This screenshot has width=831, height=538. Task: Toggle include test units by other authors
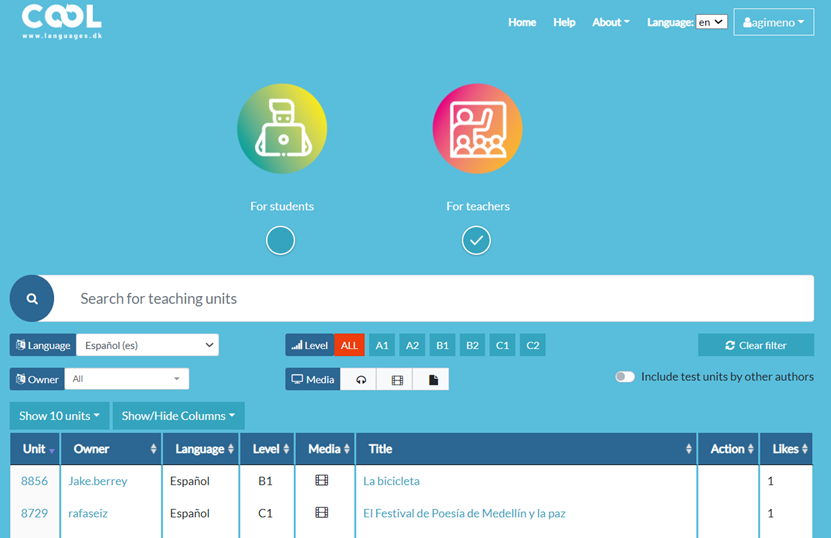(625, 377)
